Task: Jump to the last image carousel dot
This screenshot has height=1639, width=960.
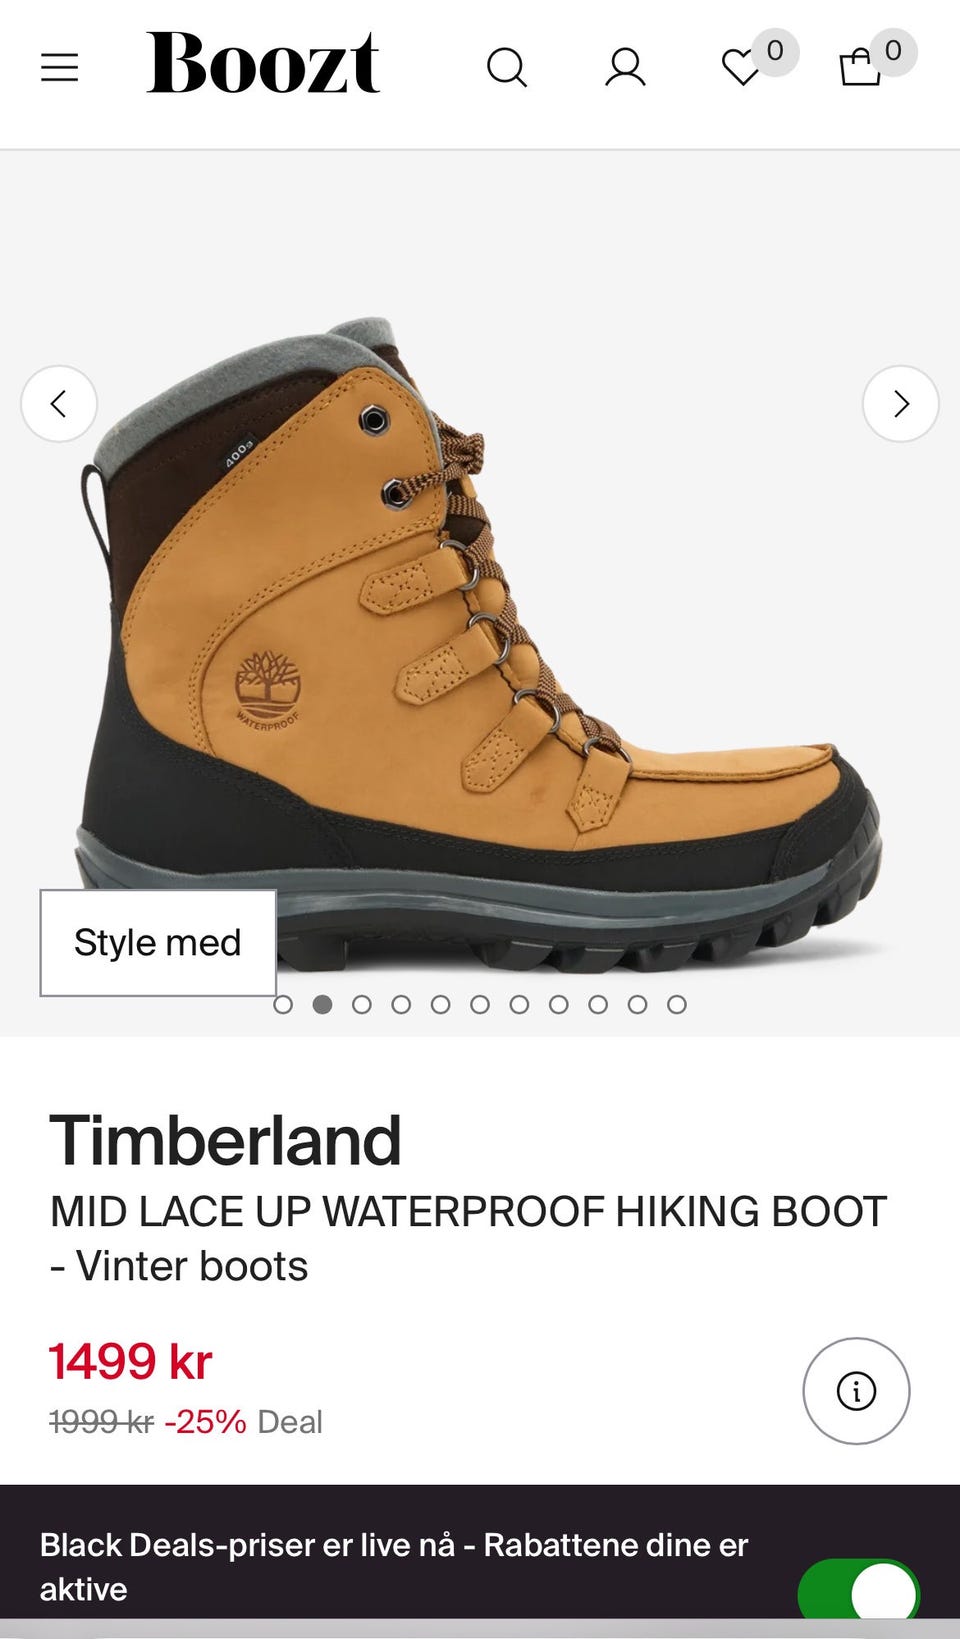Action: (677, 1004)
